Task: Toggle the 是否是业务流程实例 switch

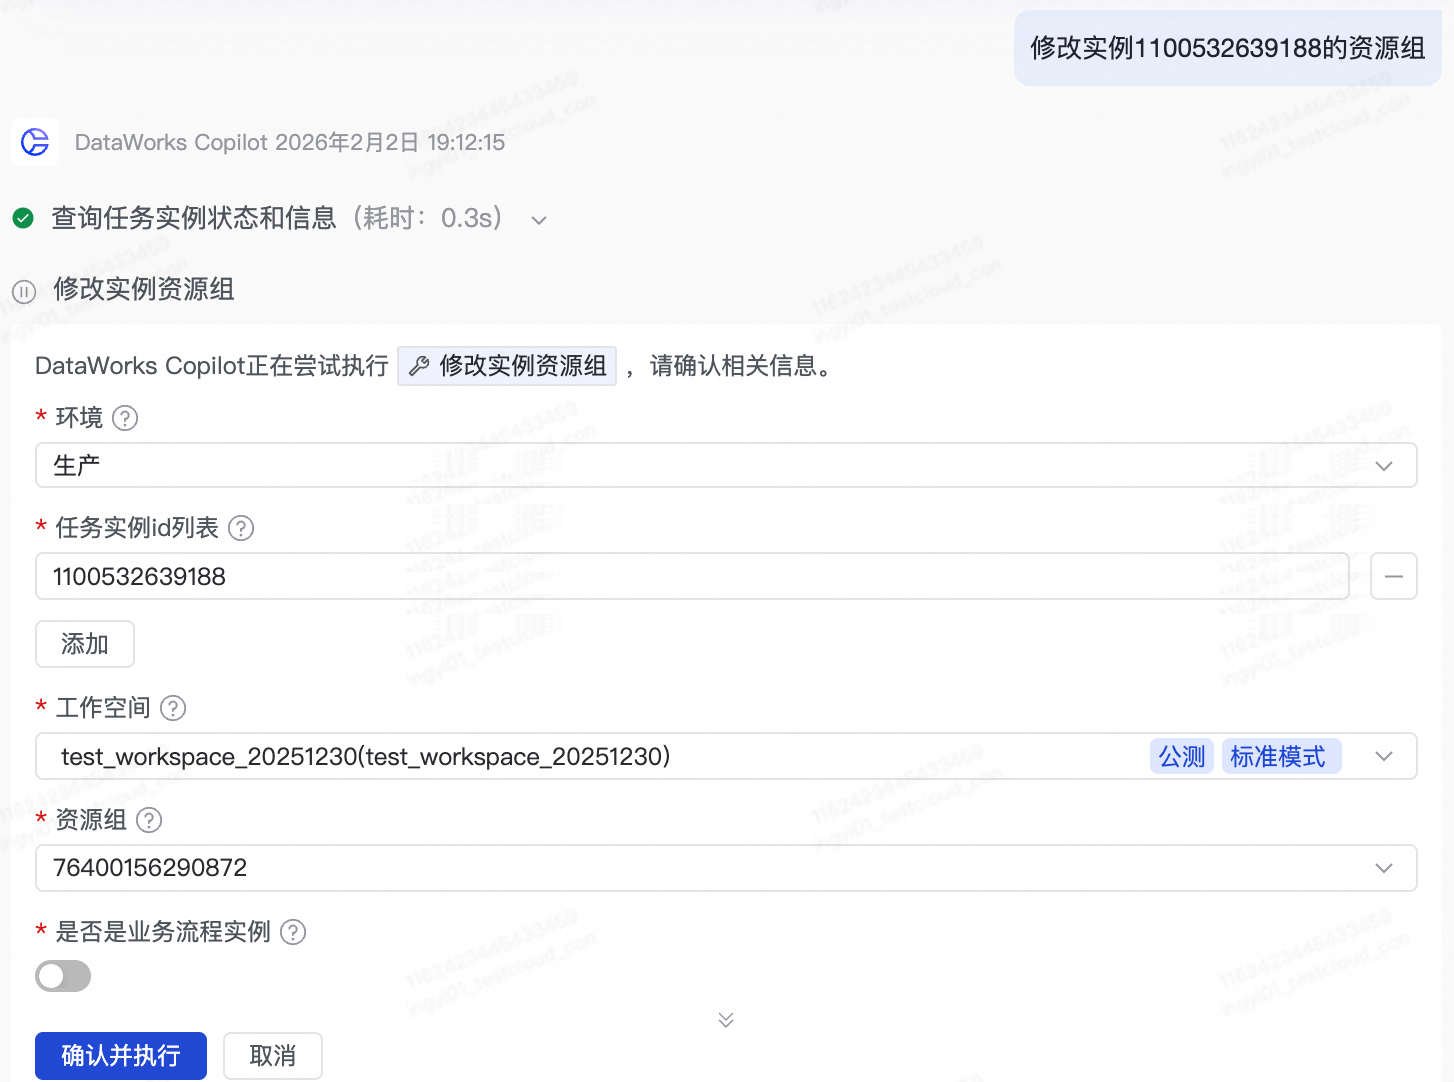Action: [63, 976]
